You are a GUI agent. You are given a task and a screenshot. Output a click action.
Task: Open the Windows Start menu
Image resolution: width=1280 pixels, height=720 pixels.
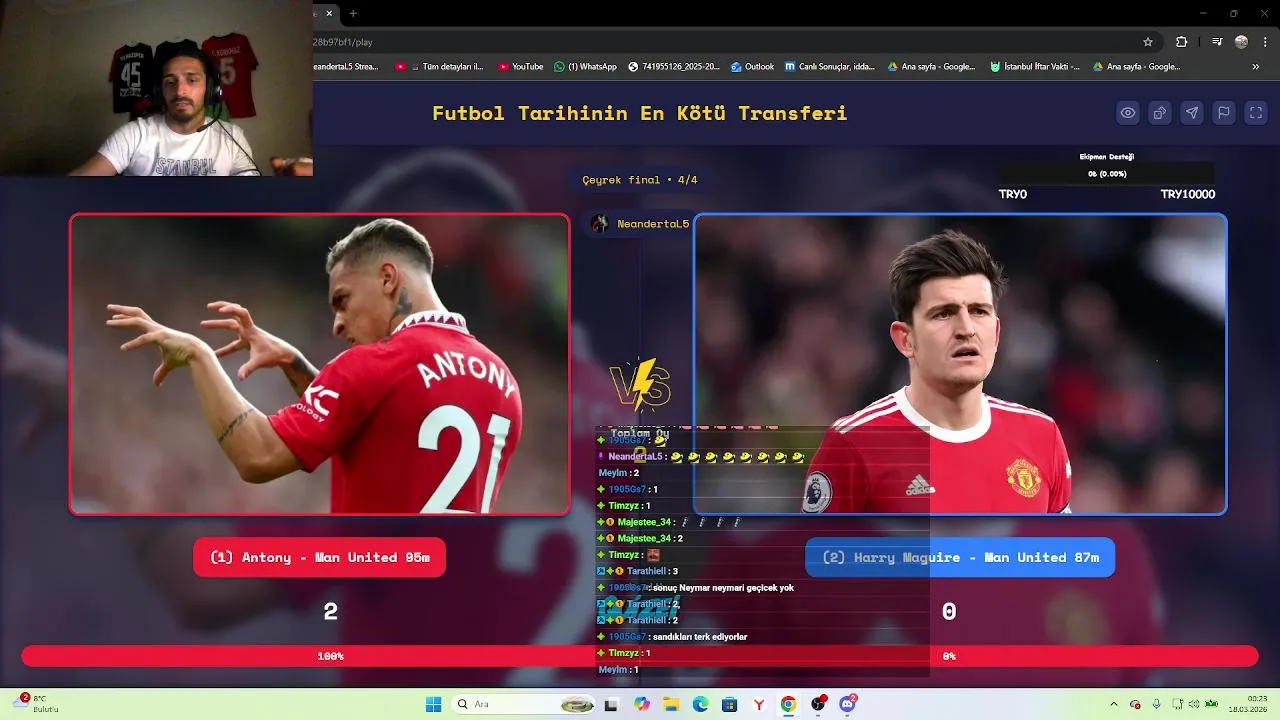[x=433, y=704]
